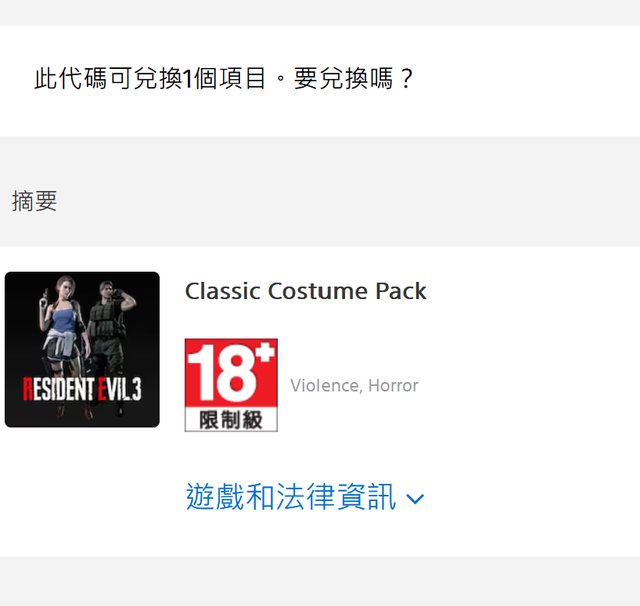Image resolution: width=640 pixels, height=606 pixels.
Task: Click the 法律資訊 portion of the blue link
Action: click(336, 497)
